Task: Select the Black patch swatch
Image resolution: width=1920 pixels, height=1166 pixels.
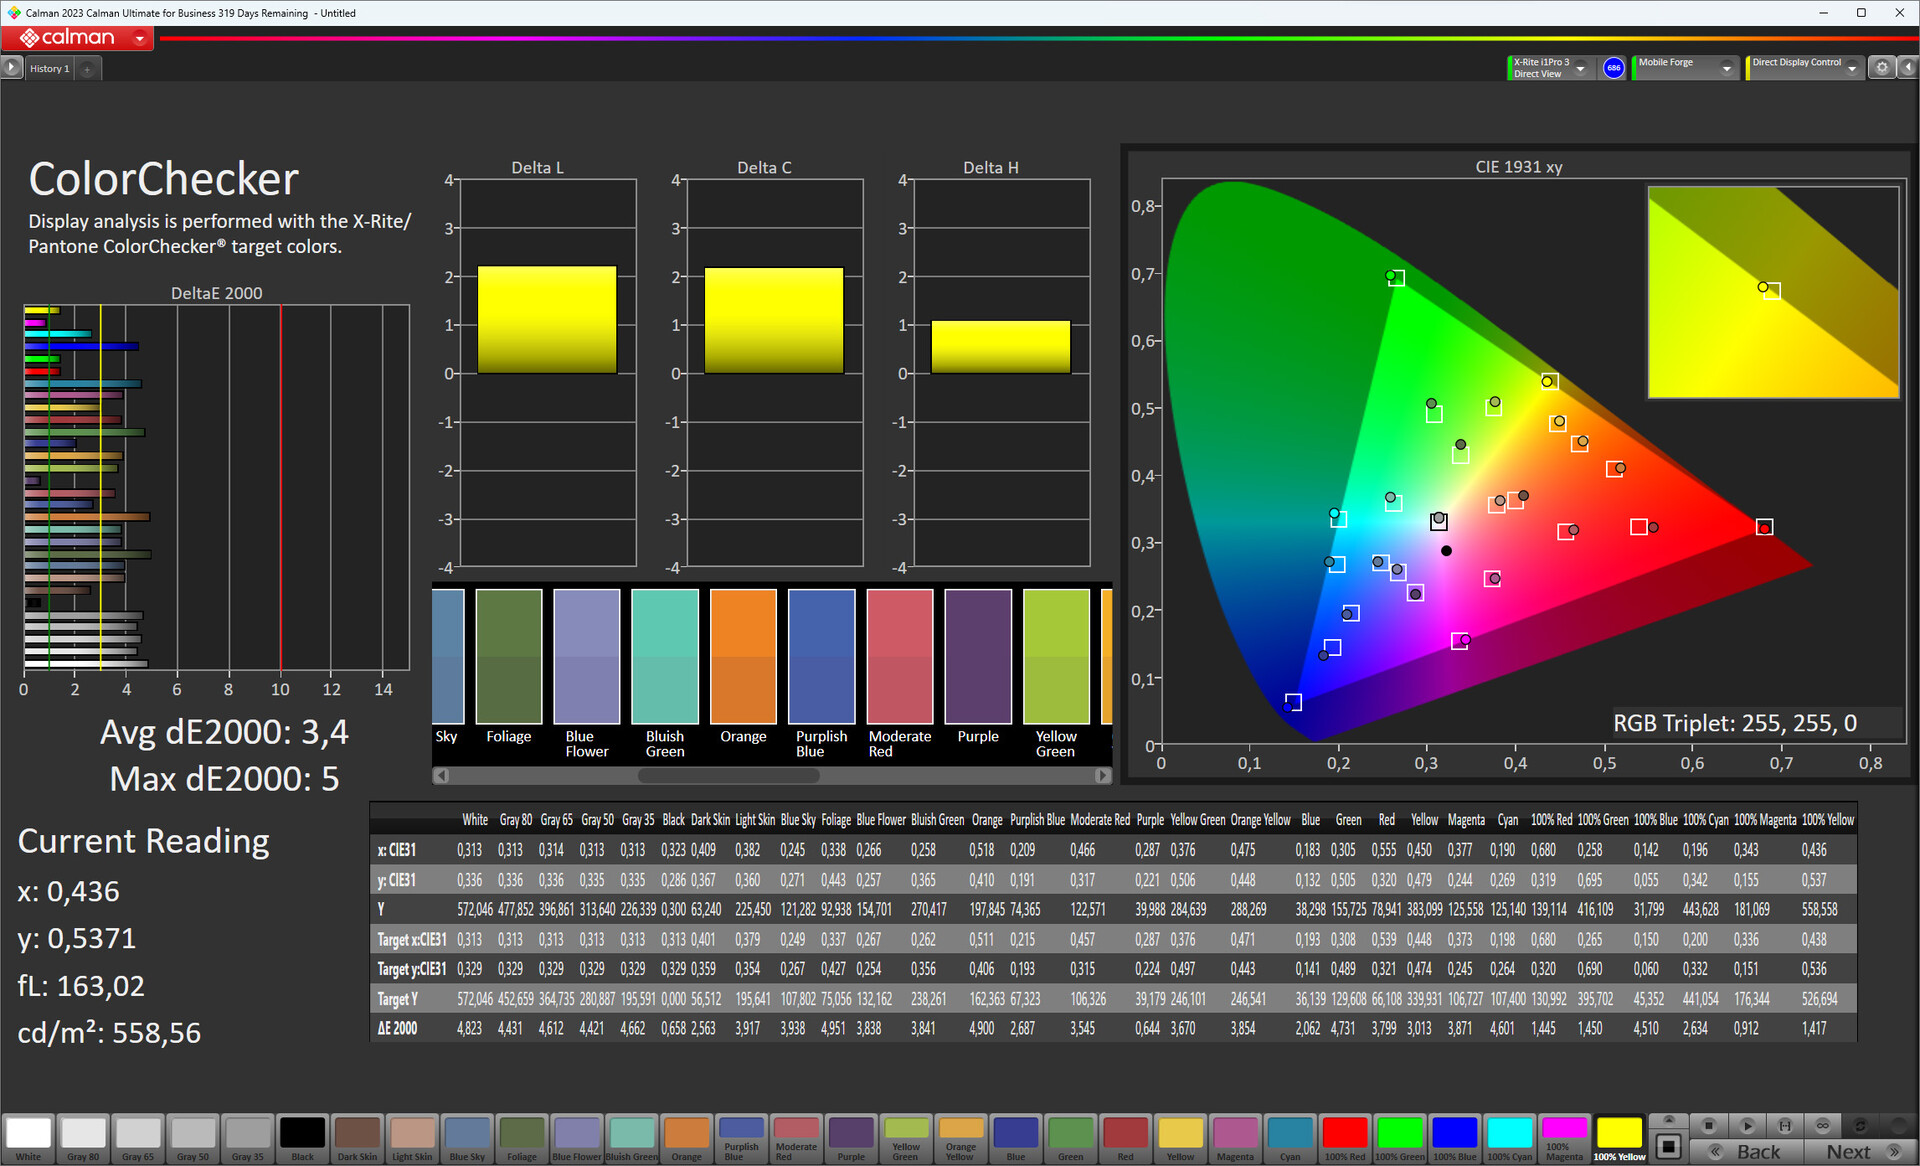Action: [x=302, y=1139]
